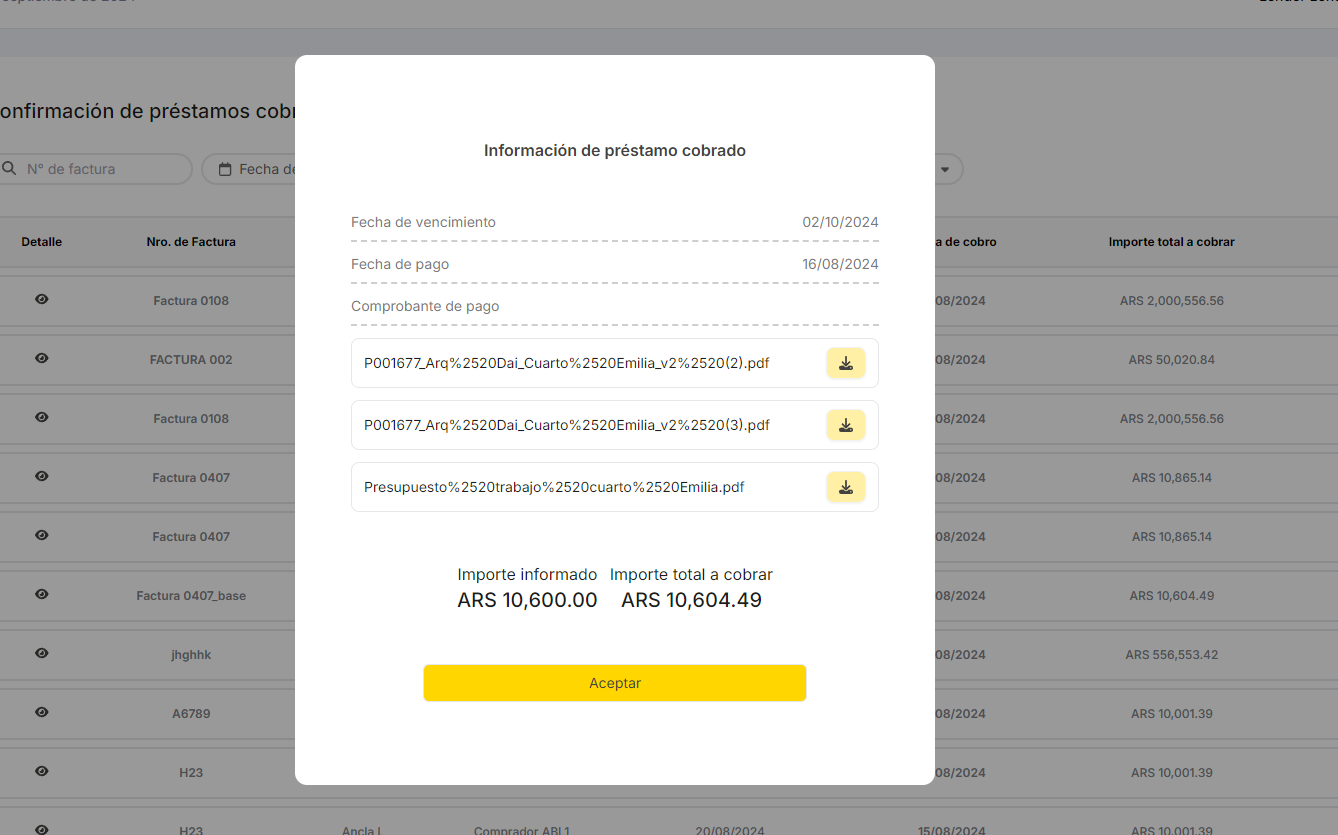Download the Presupuesto trabajo cuarto Emilia PDF

(845, 487)
